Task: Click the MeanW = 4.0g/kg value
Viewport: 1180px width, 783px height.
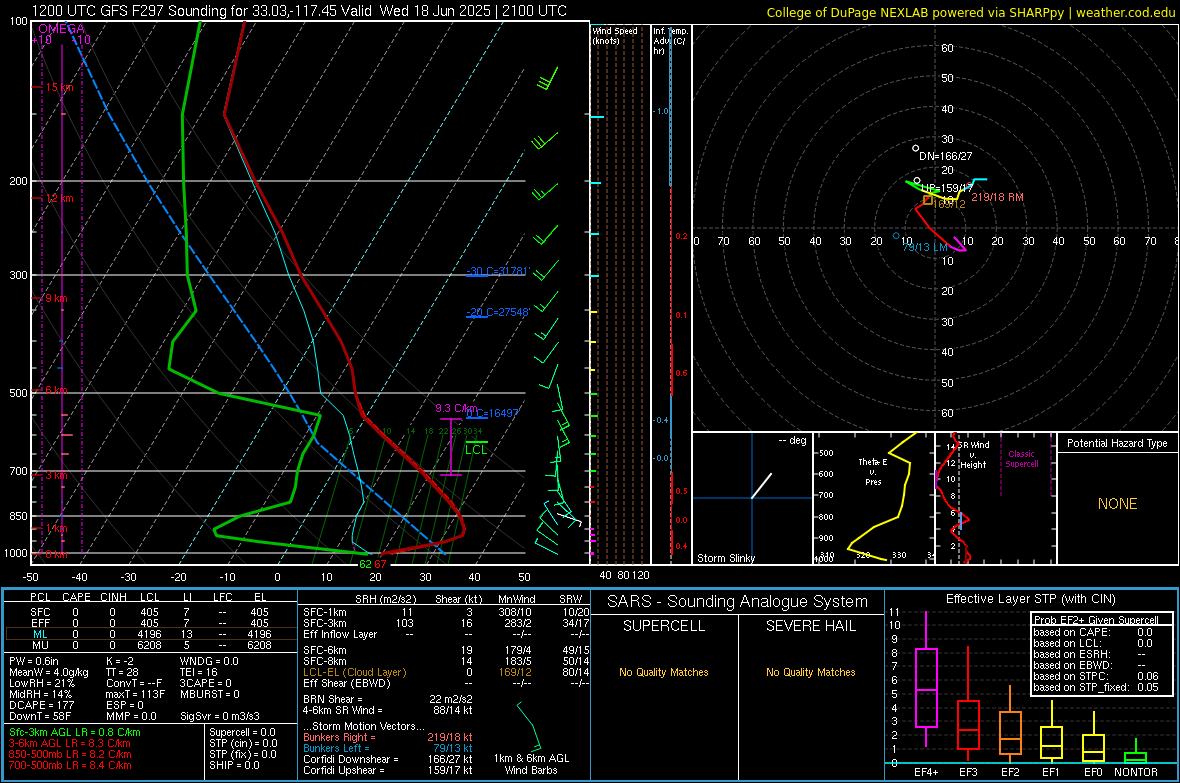Action: (49, 672)
